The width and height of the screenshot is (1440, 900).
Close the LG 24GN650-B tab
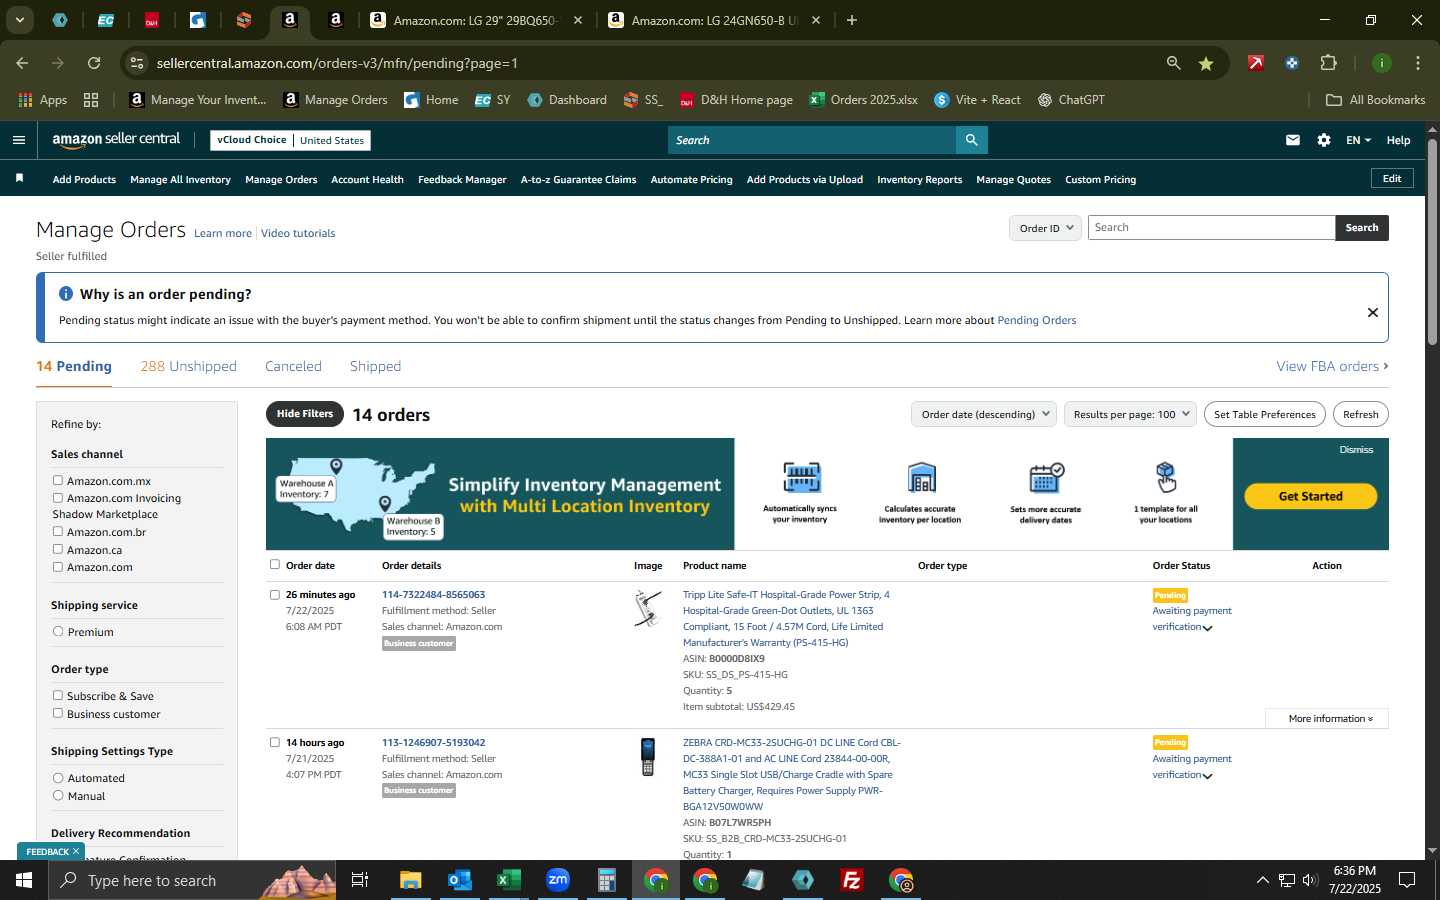tap(816, 20)
